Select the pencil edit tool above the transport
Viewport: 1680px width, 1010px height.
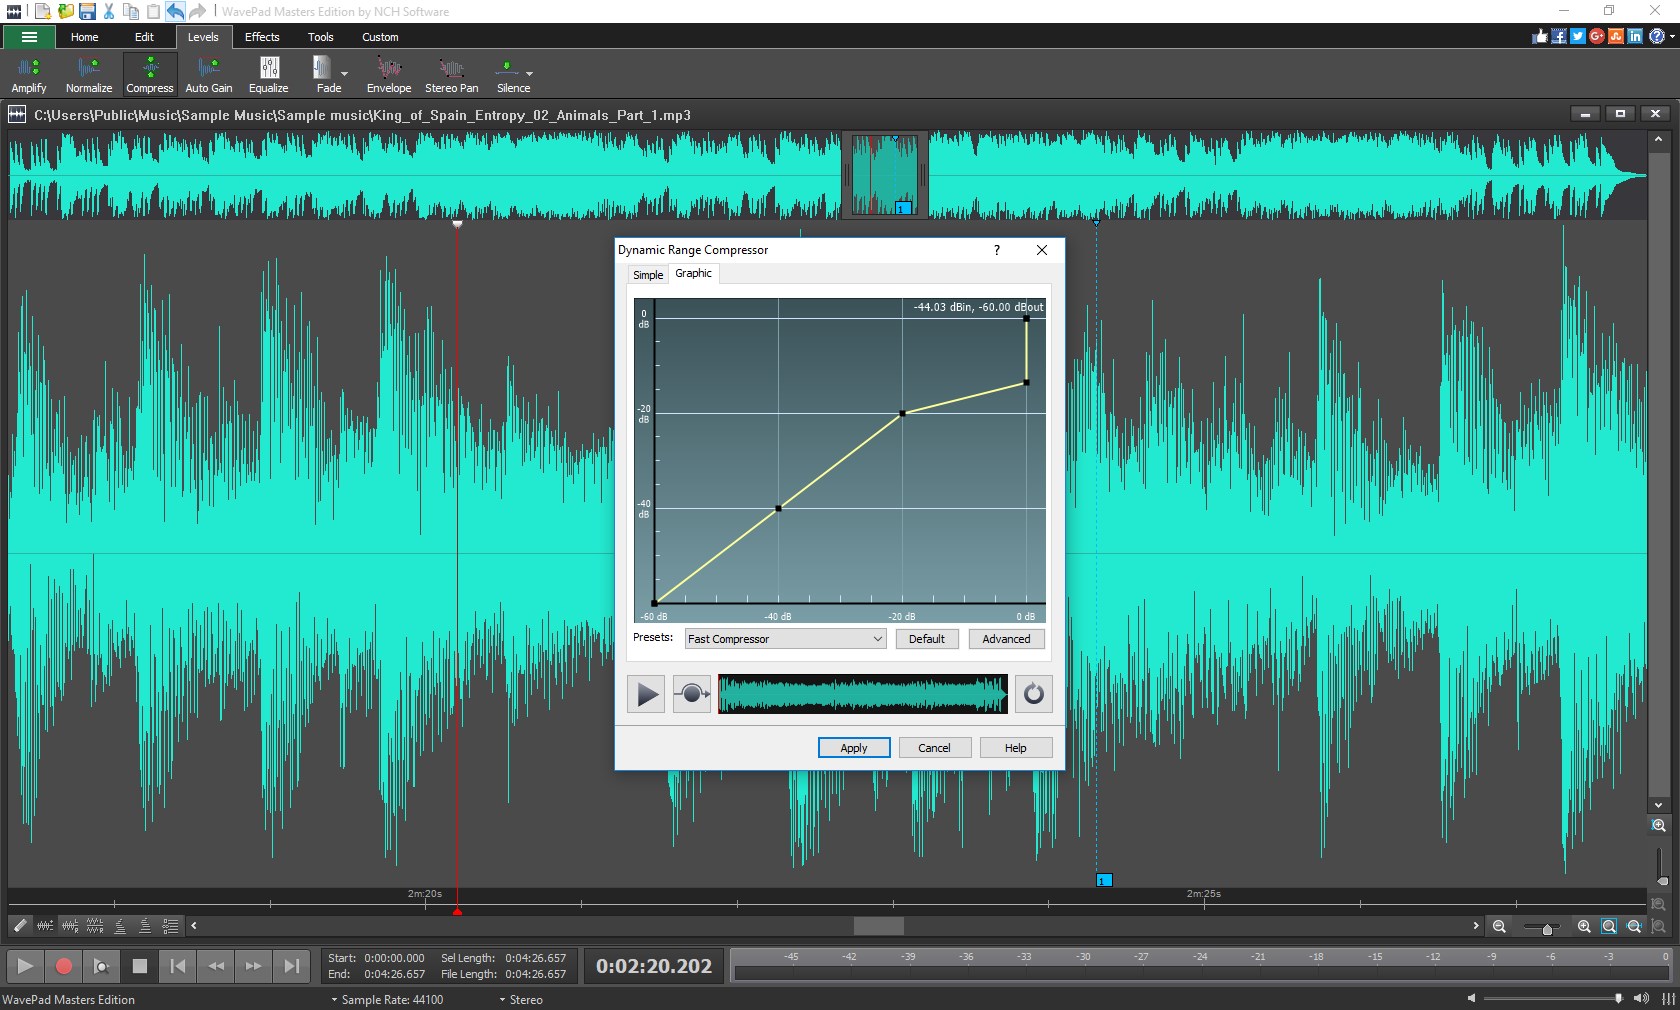tap(18, 926)
